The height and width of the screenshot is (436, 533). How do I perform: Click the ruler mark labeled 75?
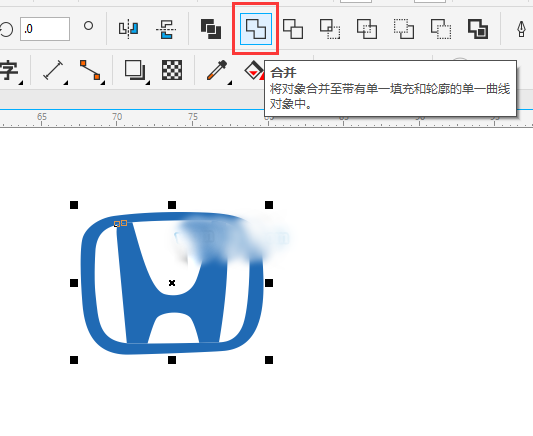tap(193, 117)
